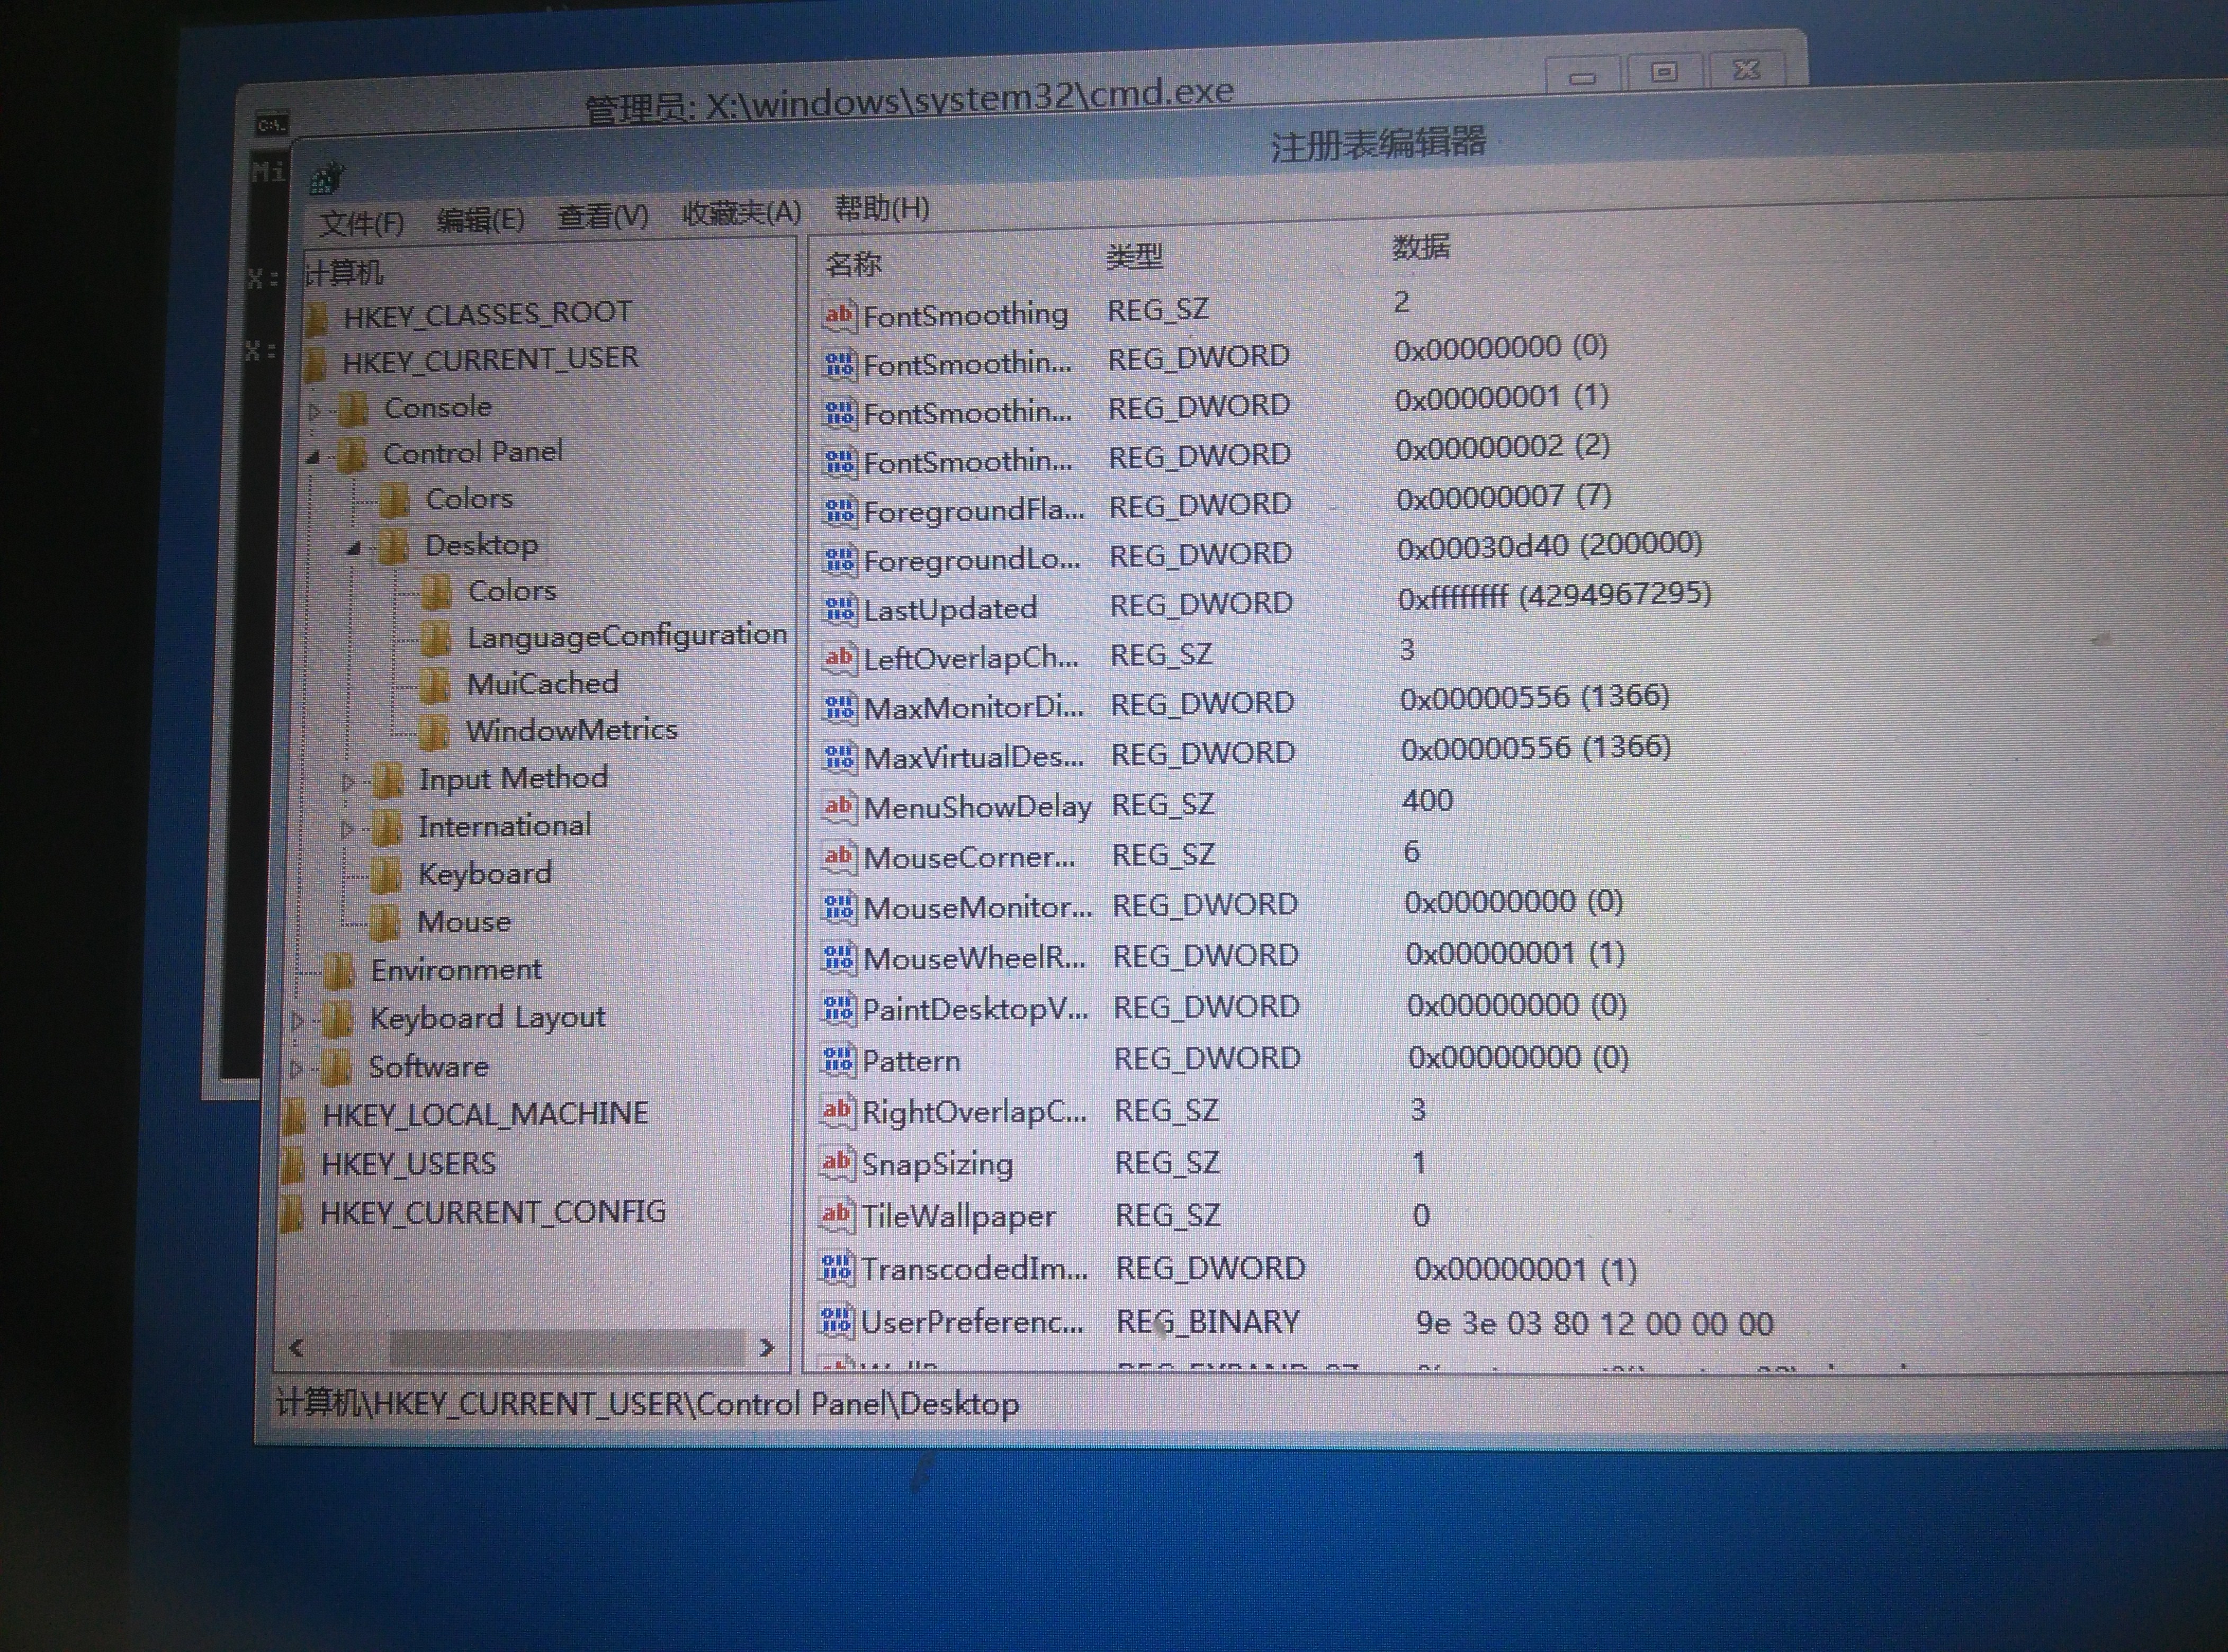
Task: Sort by the 名称 column header
Action: pyautogui.click(x=853, y=264)
